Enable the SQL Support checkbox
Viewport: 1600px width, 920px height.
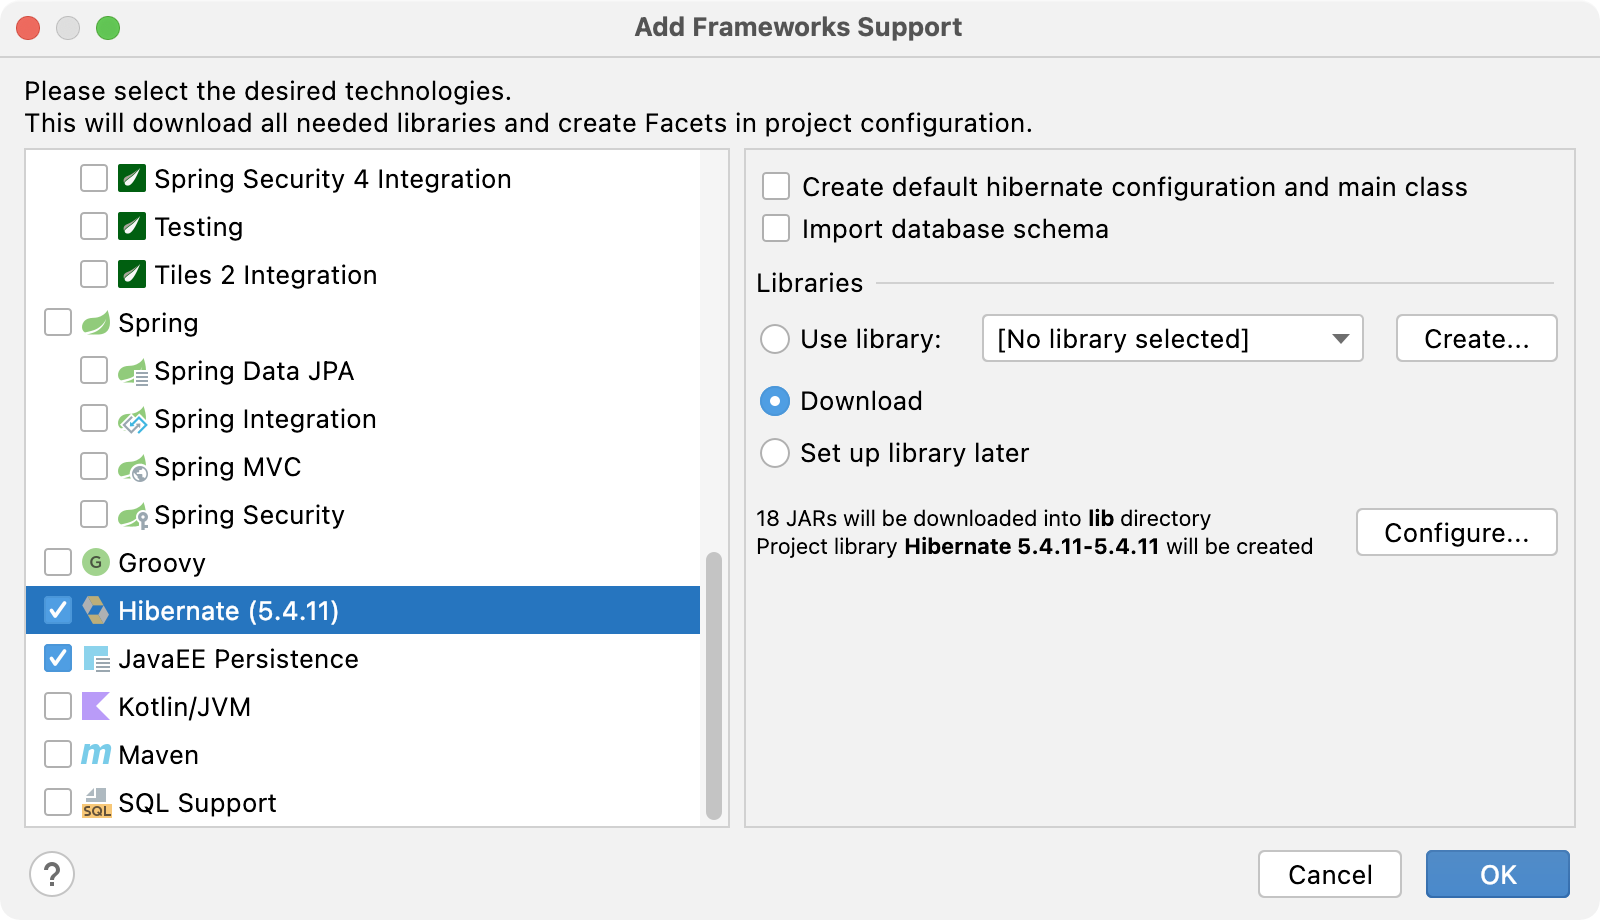coord(58,802)
